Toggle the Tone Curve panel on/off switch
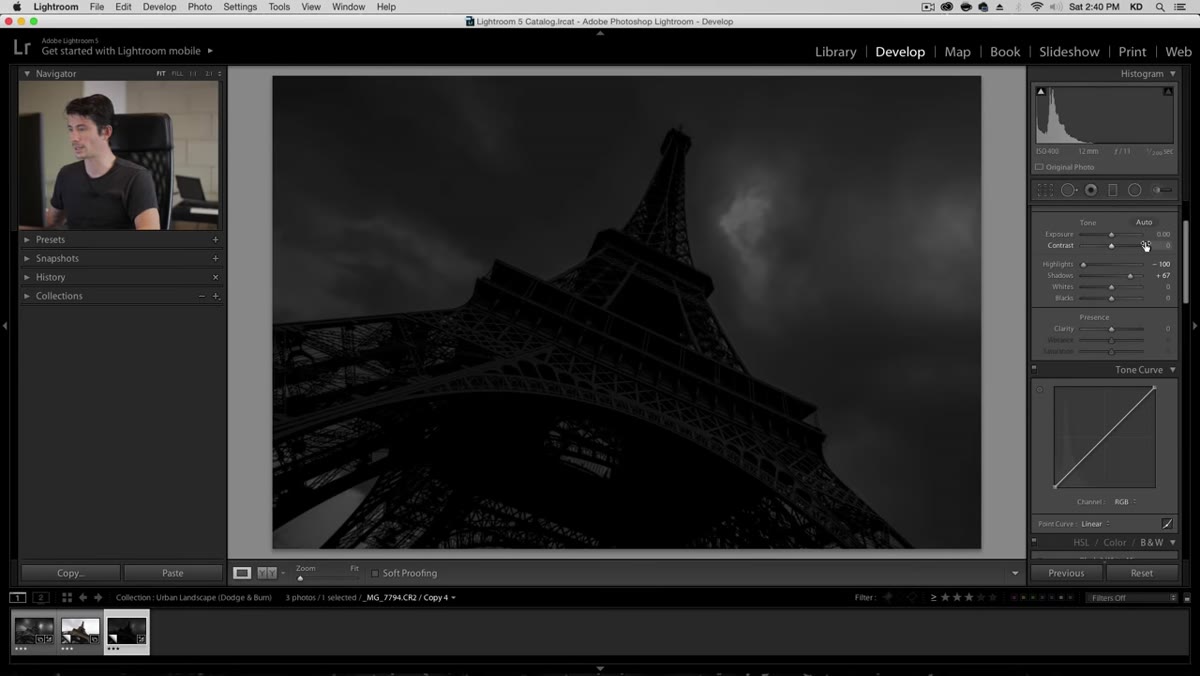1200x676 pixels. [1034, 370]
